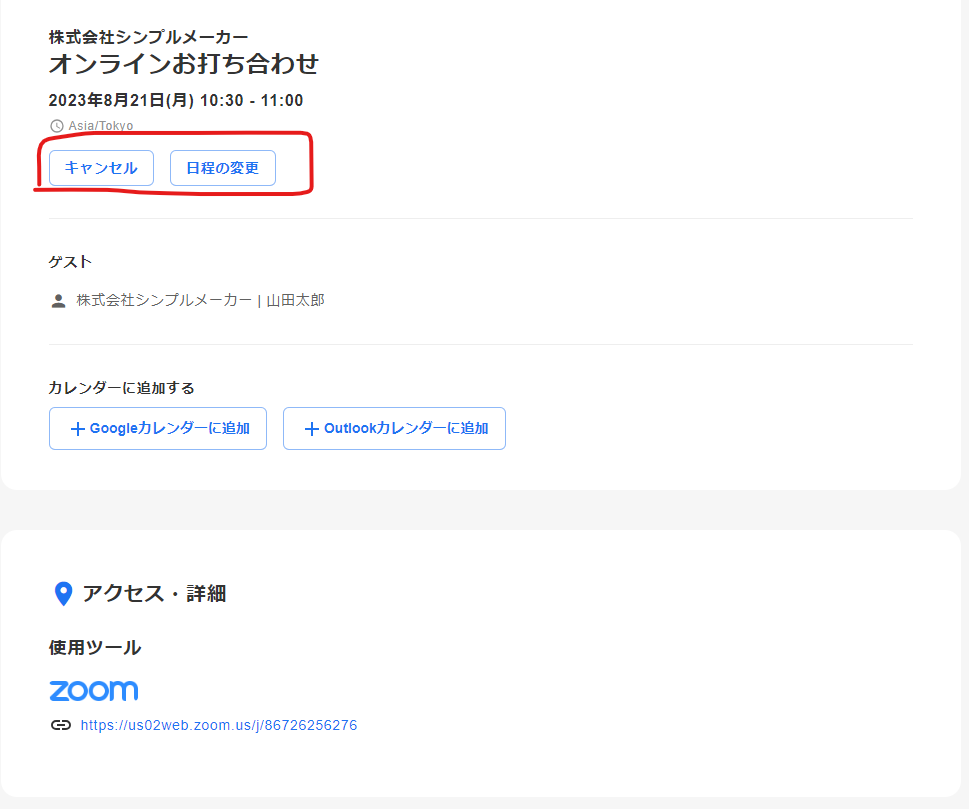This screenshot has height=809, width=969.
Task: Click the 使用ツール label
Action: (x=95, y=648)
